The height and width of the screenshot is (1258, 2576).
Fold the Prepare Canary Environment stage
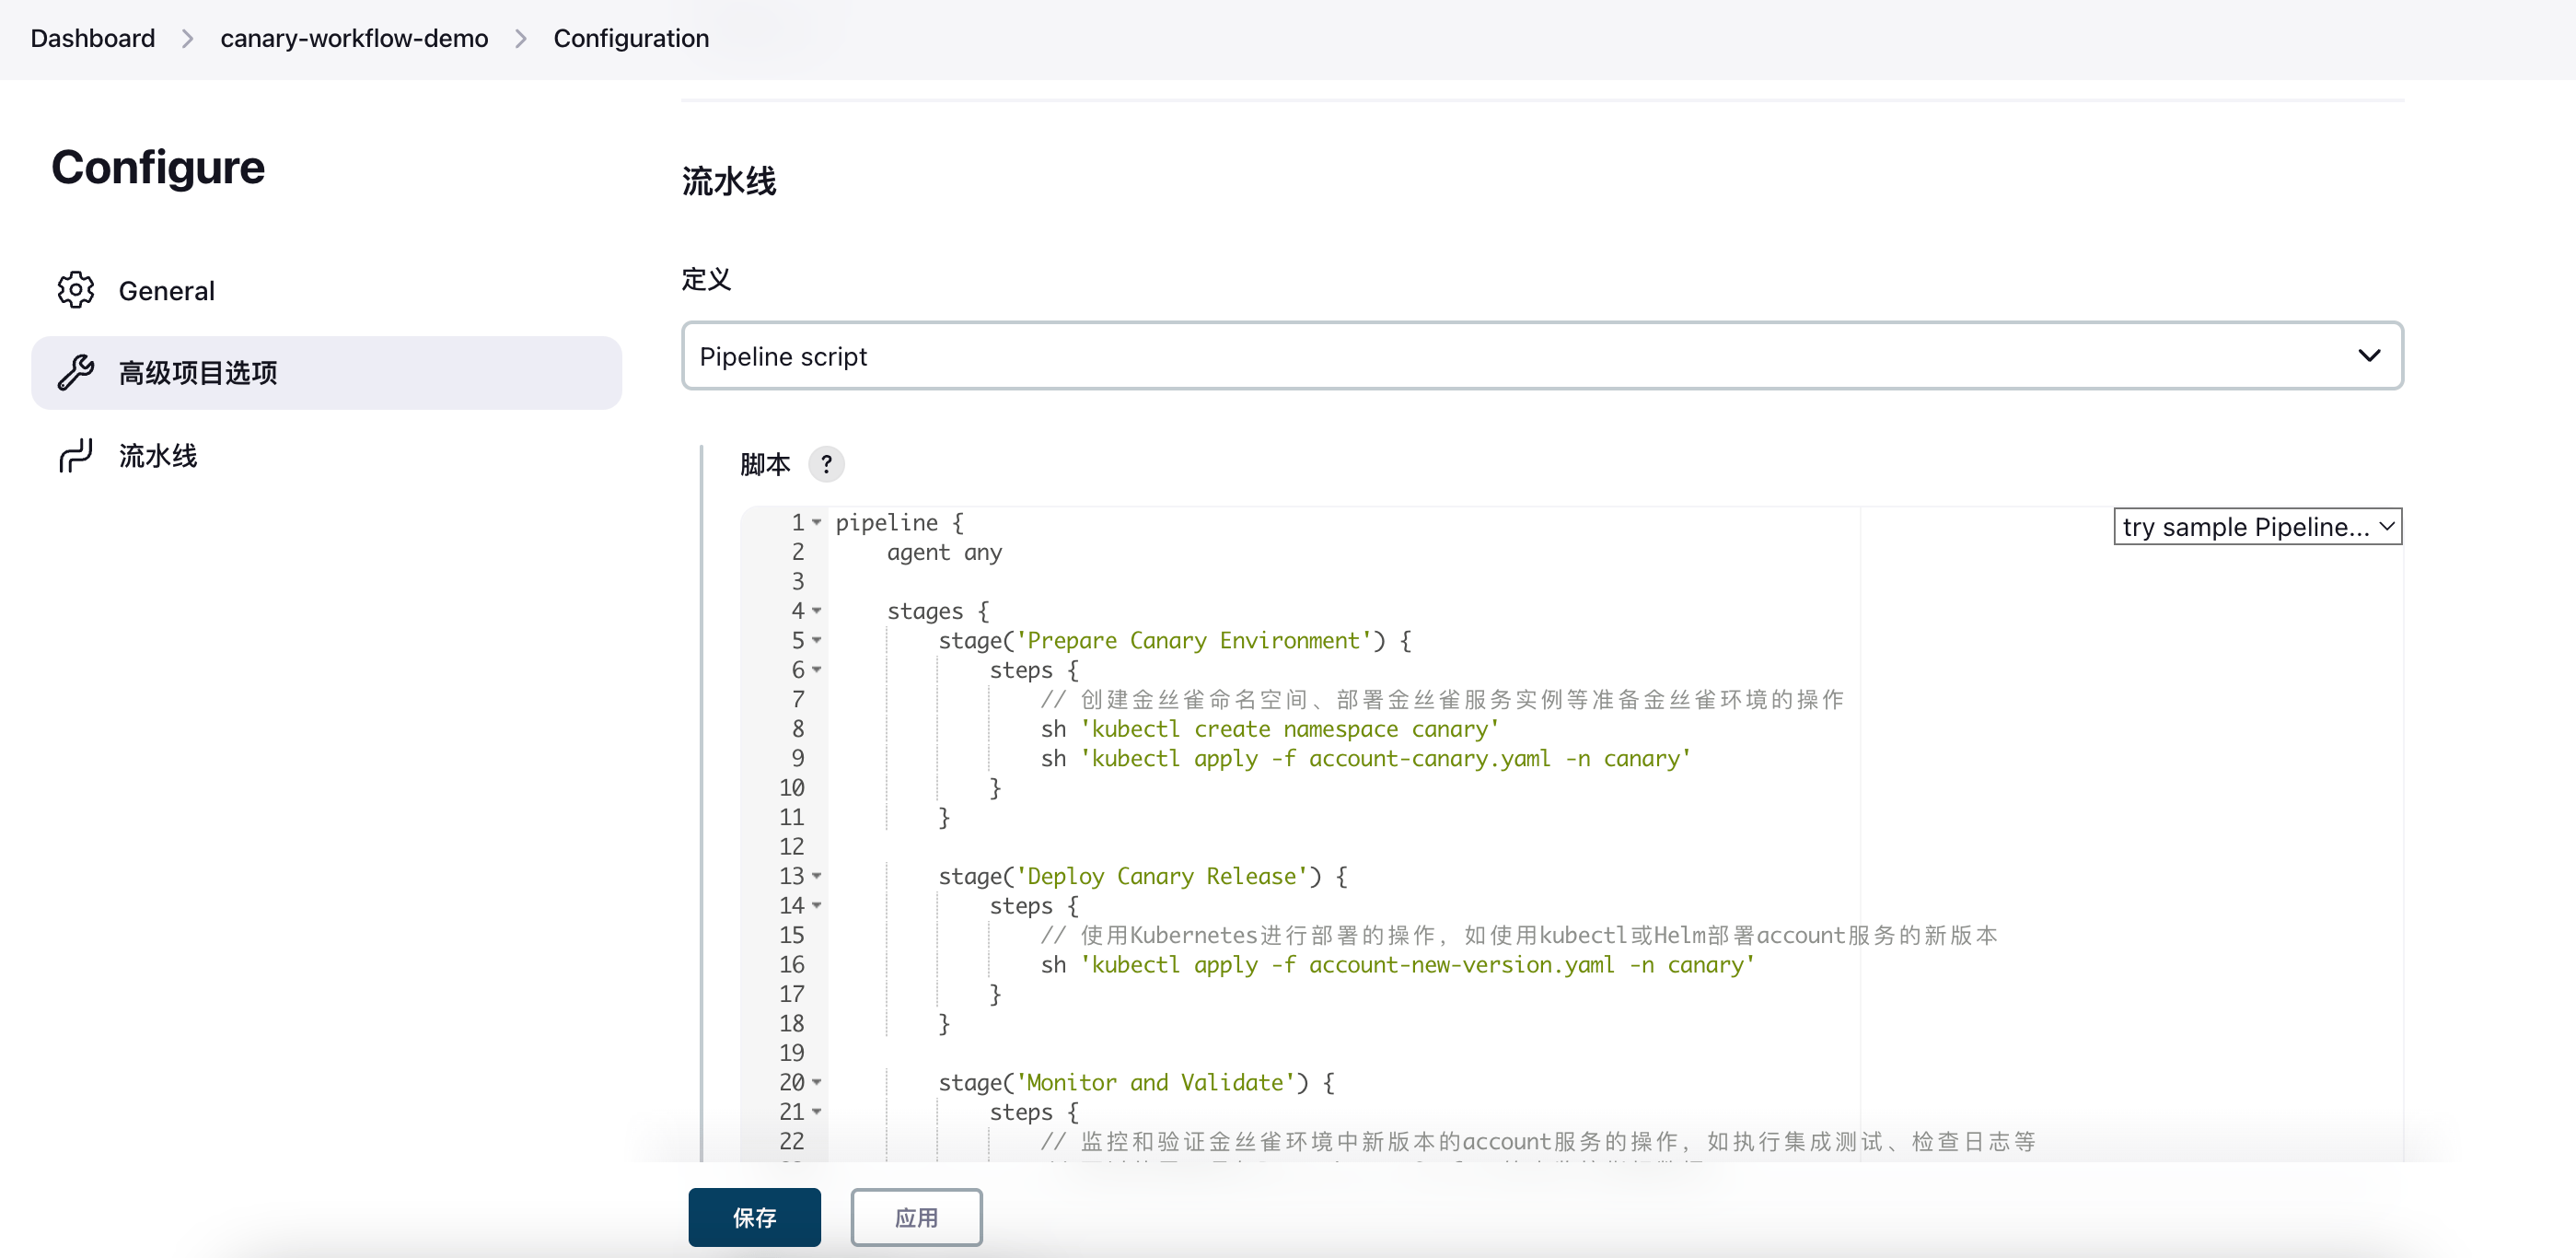(x=817, y=640)
